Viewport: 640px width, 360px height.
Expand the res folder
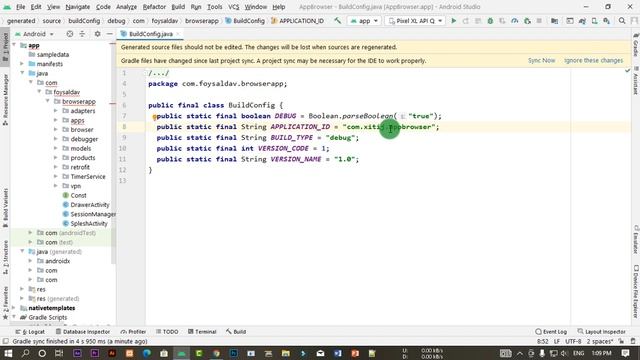(x=22, y=289)
